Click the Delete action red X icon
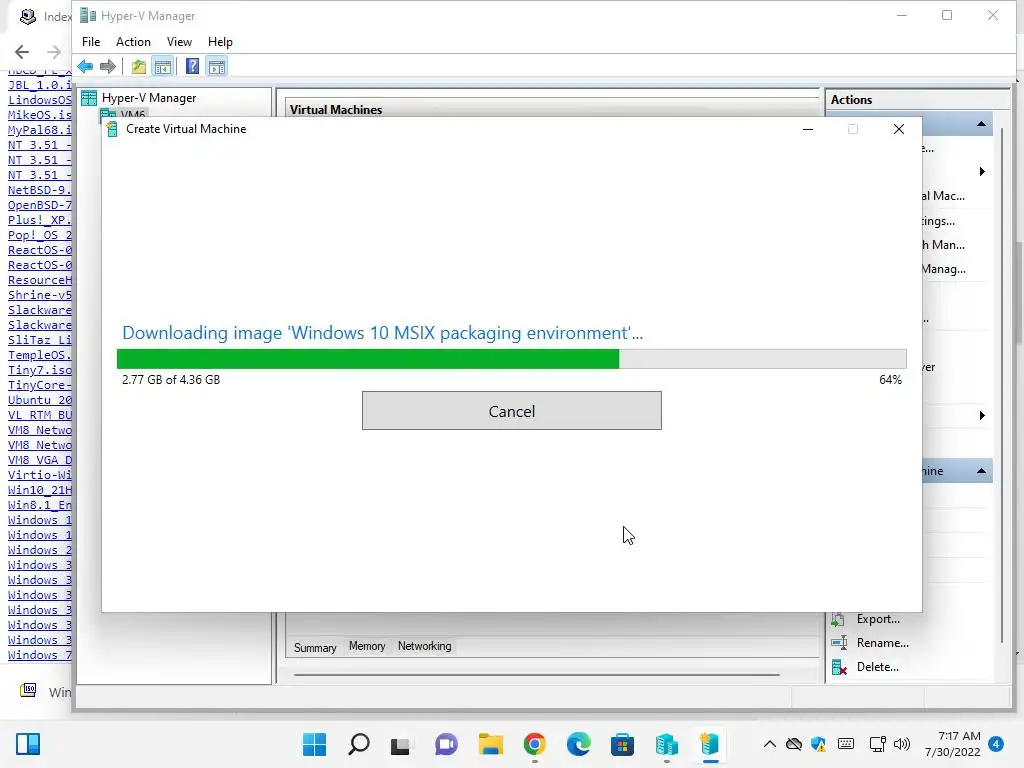This screenshot has height=768, width=1024. pos(839,667)
